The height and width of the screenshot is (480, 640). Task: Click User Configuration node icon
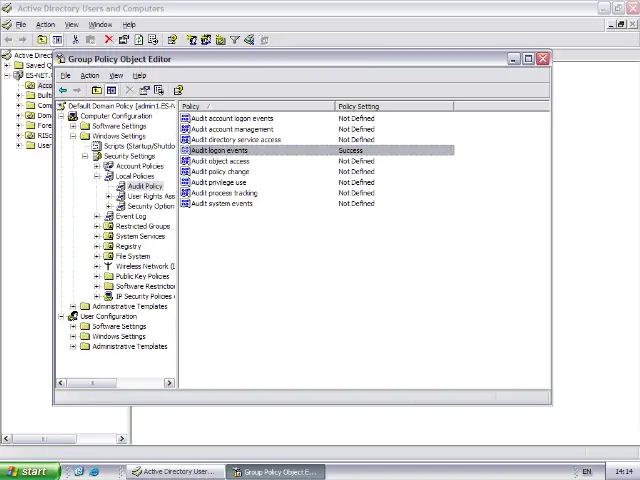tap(73, 316)
